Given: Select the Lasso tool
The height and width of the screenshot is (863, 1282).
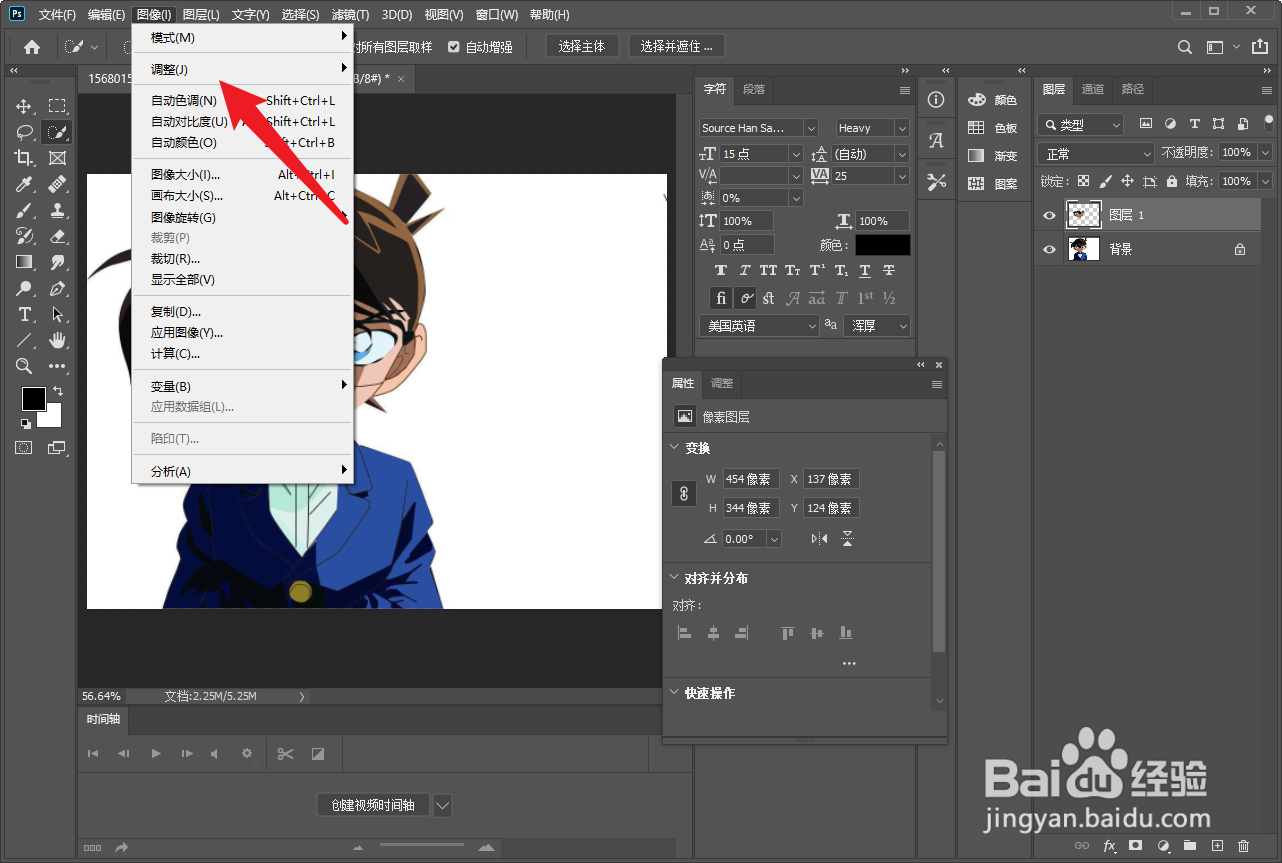Looking at the screenshot, I should coord(24,132).
